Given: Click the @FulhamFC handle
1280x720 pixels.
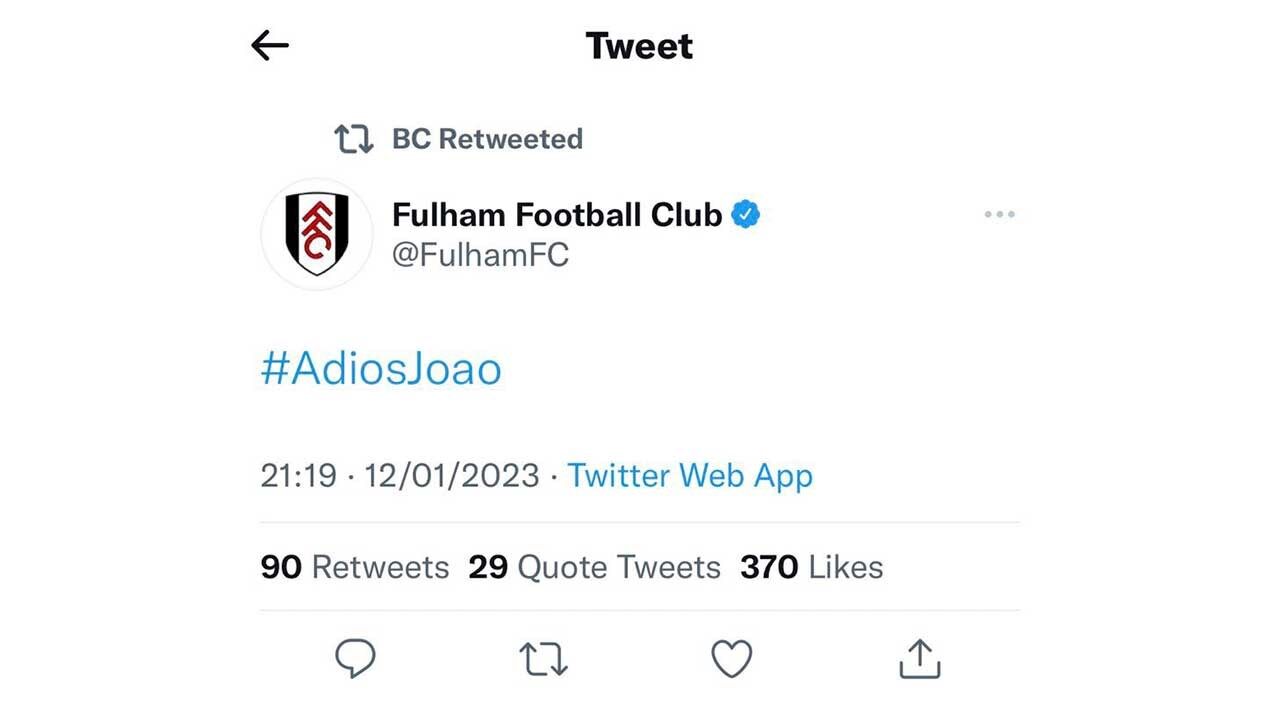Looking at the screenshot, I should [x=480, y=255].
